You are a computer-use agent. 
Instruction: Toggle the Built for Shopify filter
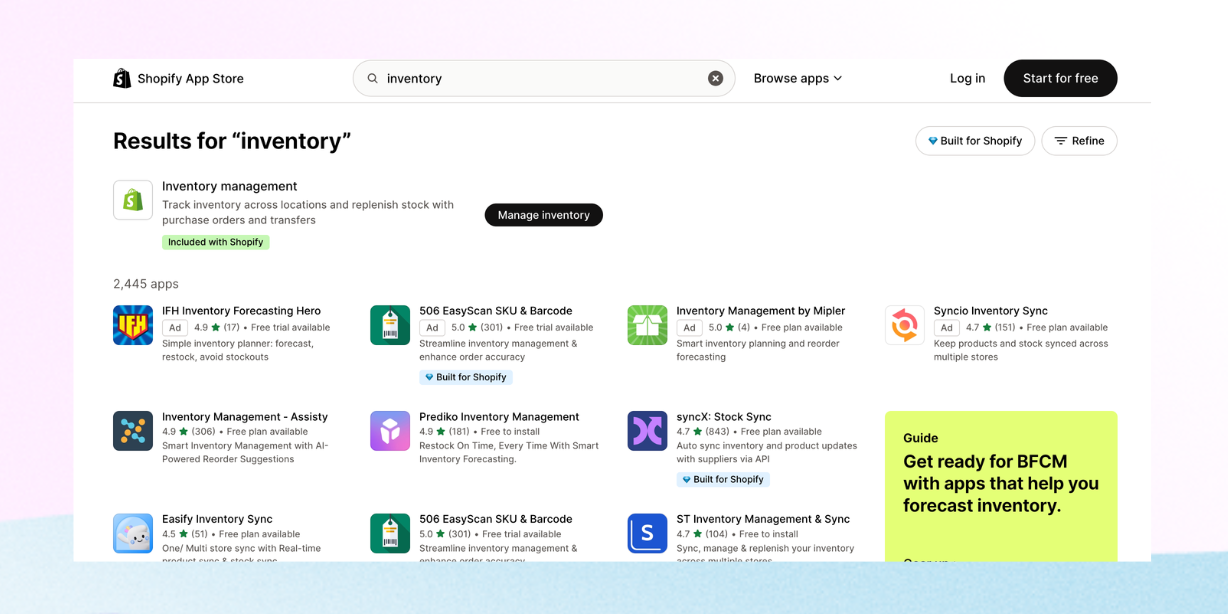(x=975, y=141)
